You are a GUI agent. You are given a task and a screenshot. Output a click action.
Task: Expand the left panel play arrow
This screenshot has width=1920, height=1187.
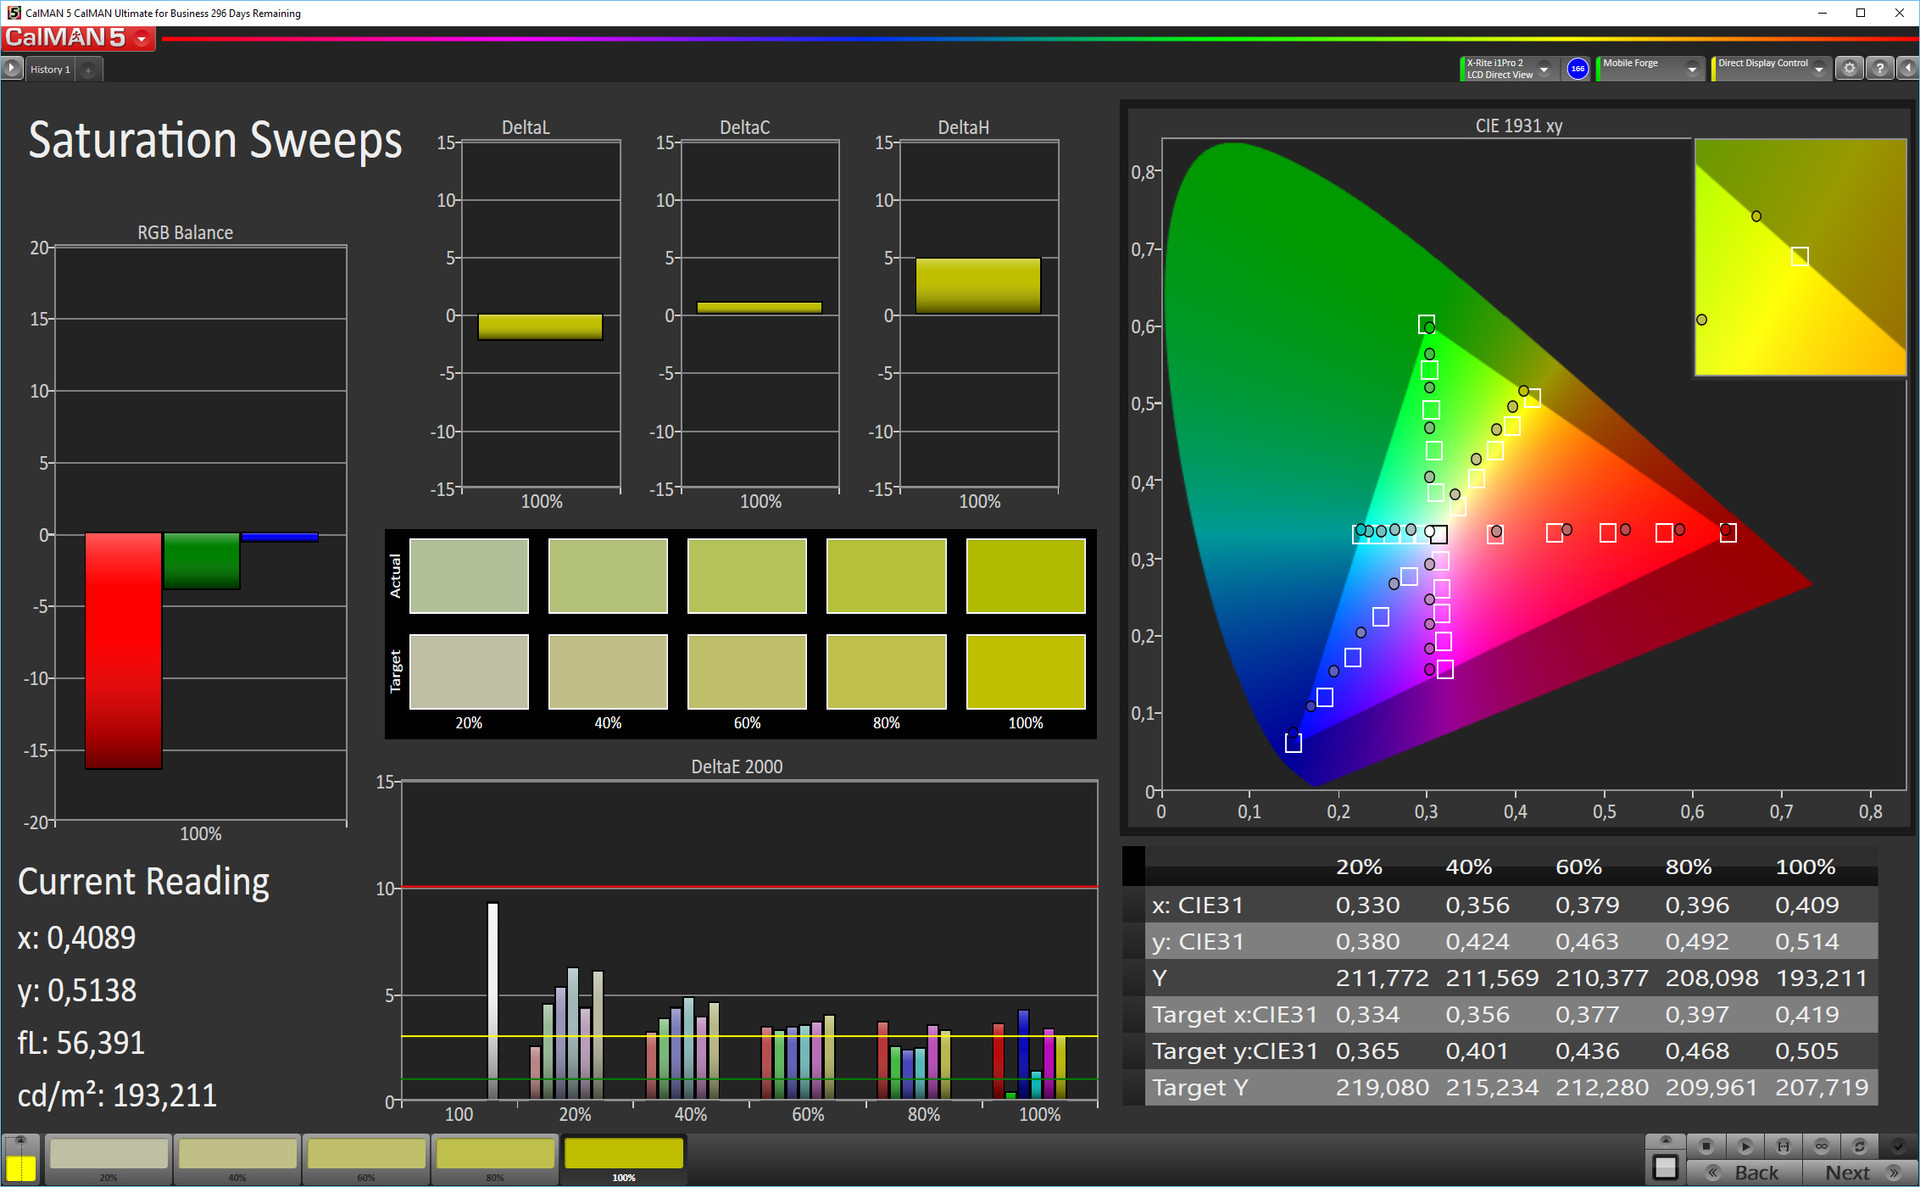12,69
